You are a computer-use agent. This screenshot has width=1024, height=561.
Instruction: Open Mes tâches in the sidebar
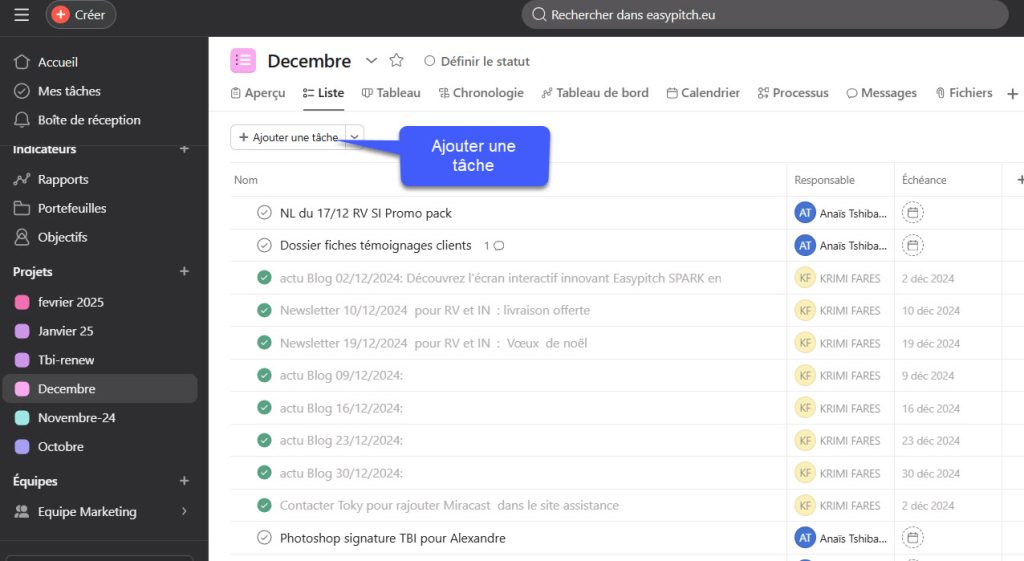(57, 91)
